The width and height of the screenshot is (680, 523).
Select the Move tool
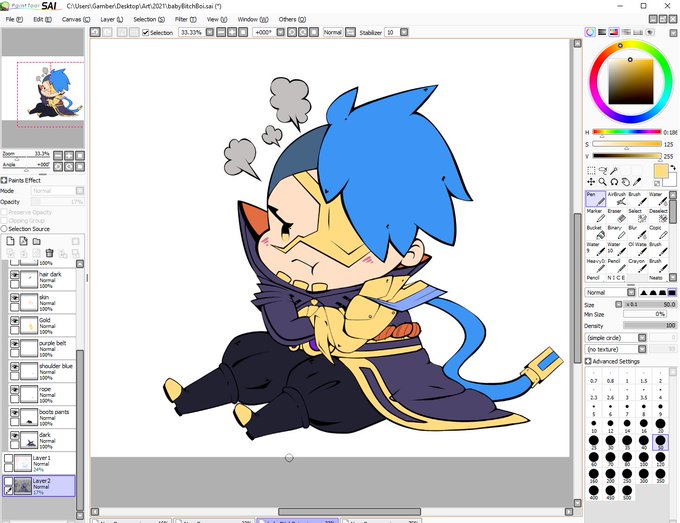click(x=591, y=182)
